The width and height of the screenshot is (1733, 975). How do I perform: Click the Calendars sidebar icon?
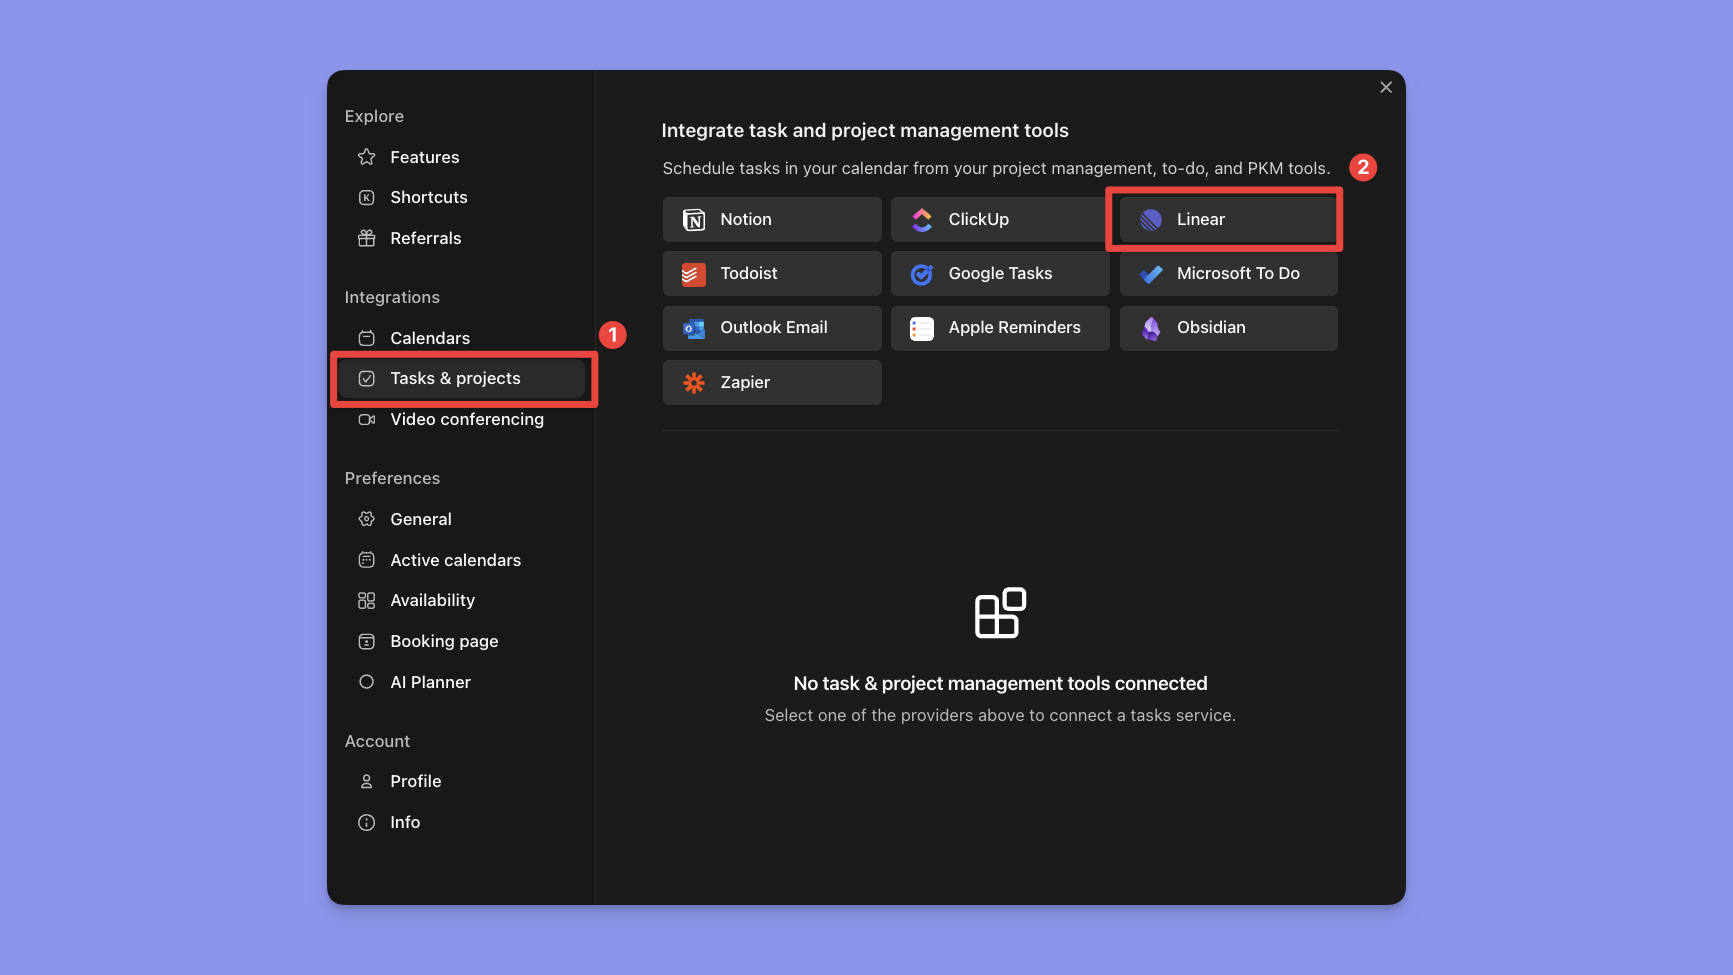coord(367,338)
